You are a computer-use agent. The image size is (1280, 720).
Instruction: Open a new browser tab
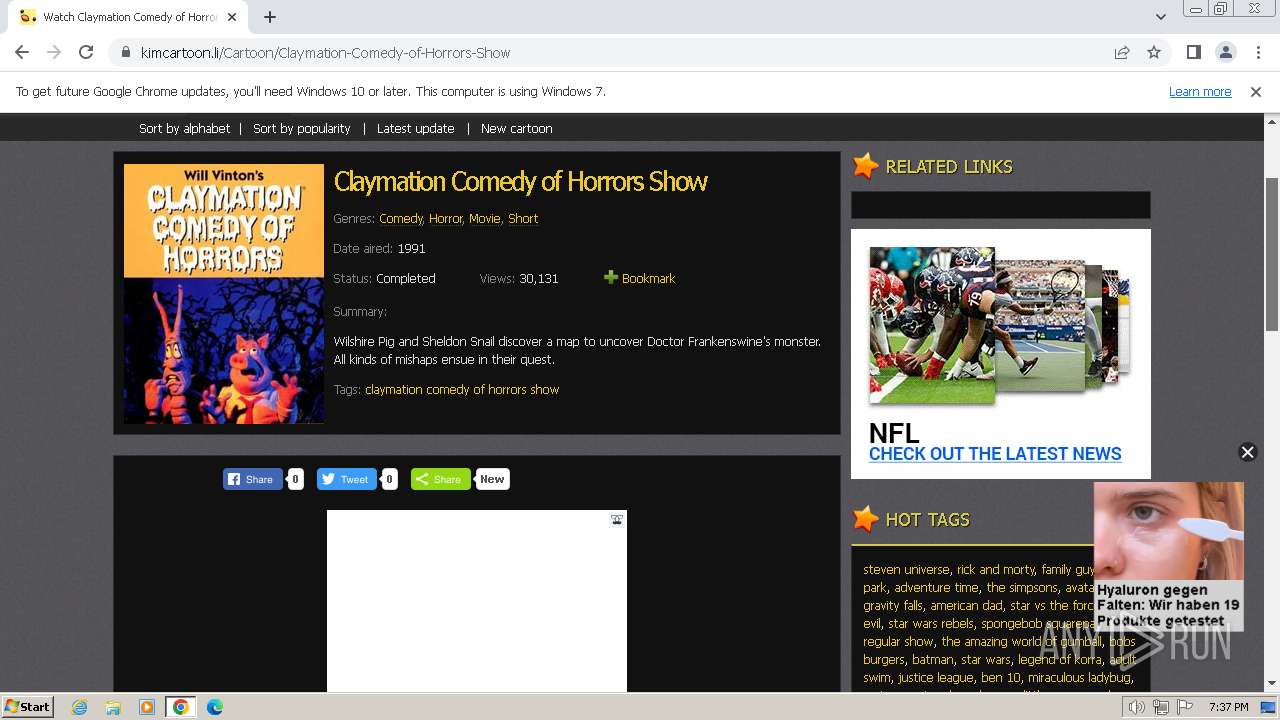270,17
